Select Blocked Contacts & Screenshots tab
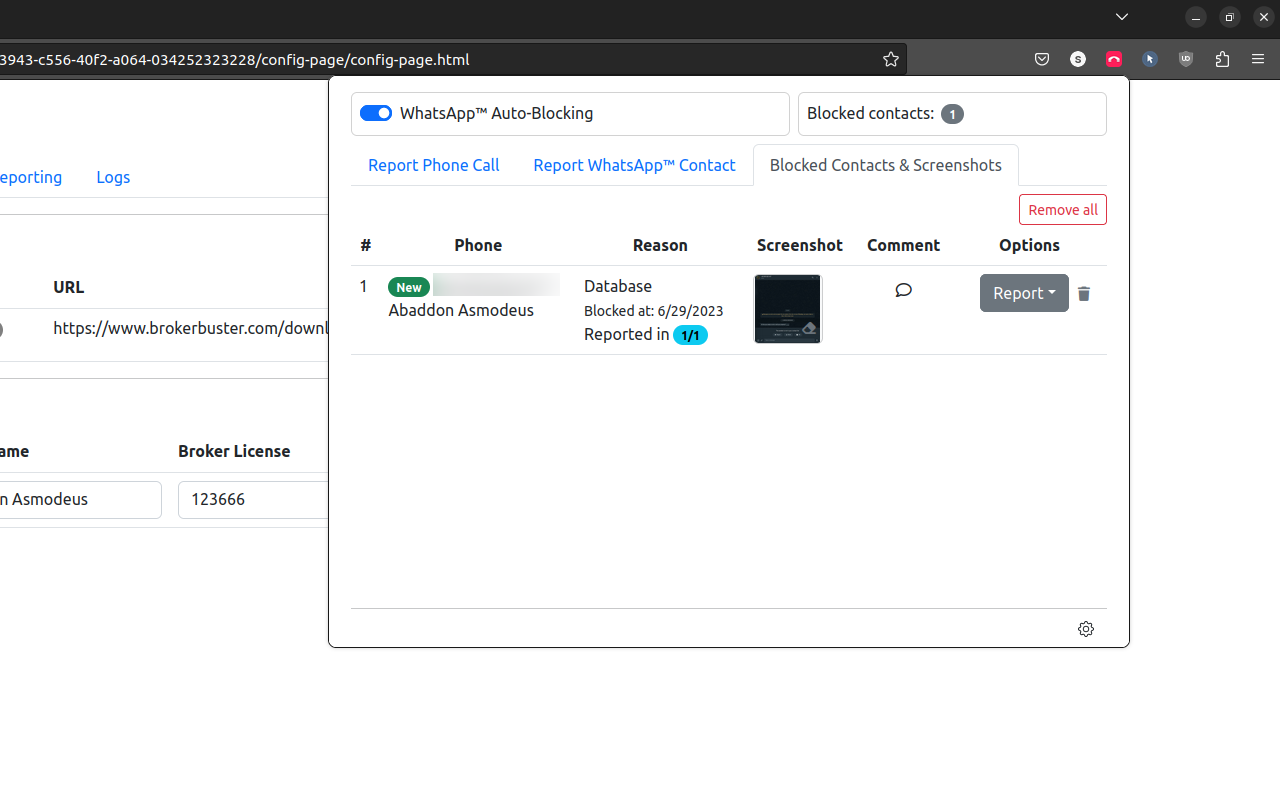1280x800 pixels. tap(885, 165)
